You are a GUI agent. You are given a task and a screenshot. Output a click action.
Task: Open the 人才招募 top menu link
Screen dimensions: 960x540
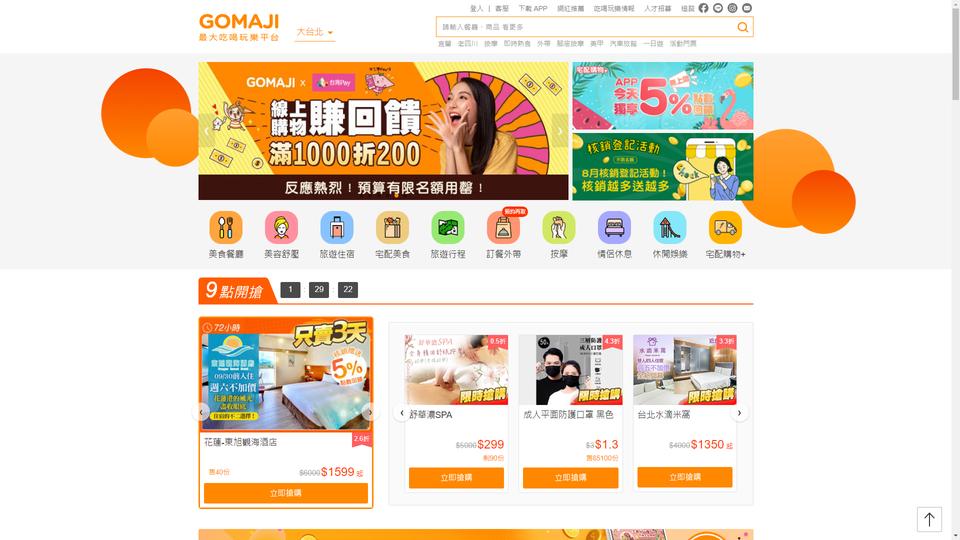point(657,9)
